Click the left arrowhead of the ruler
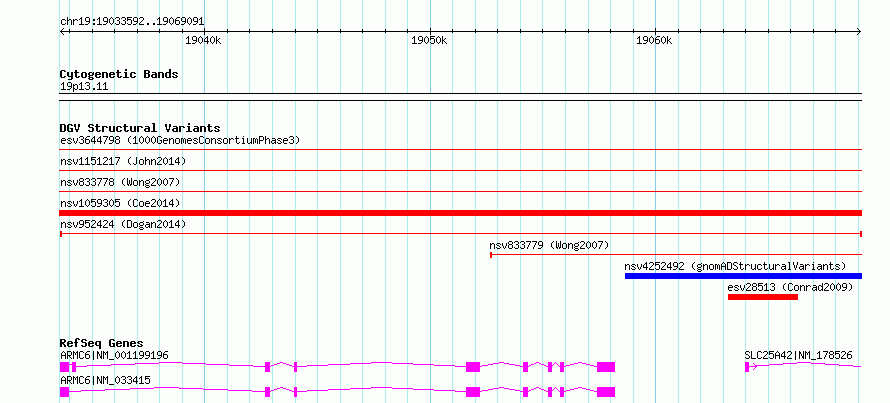This screenshot has height=403, width=890. coord(62,32)
